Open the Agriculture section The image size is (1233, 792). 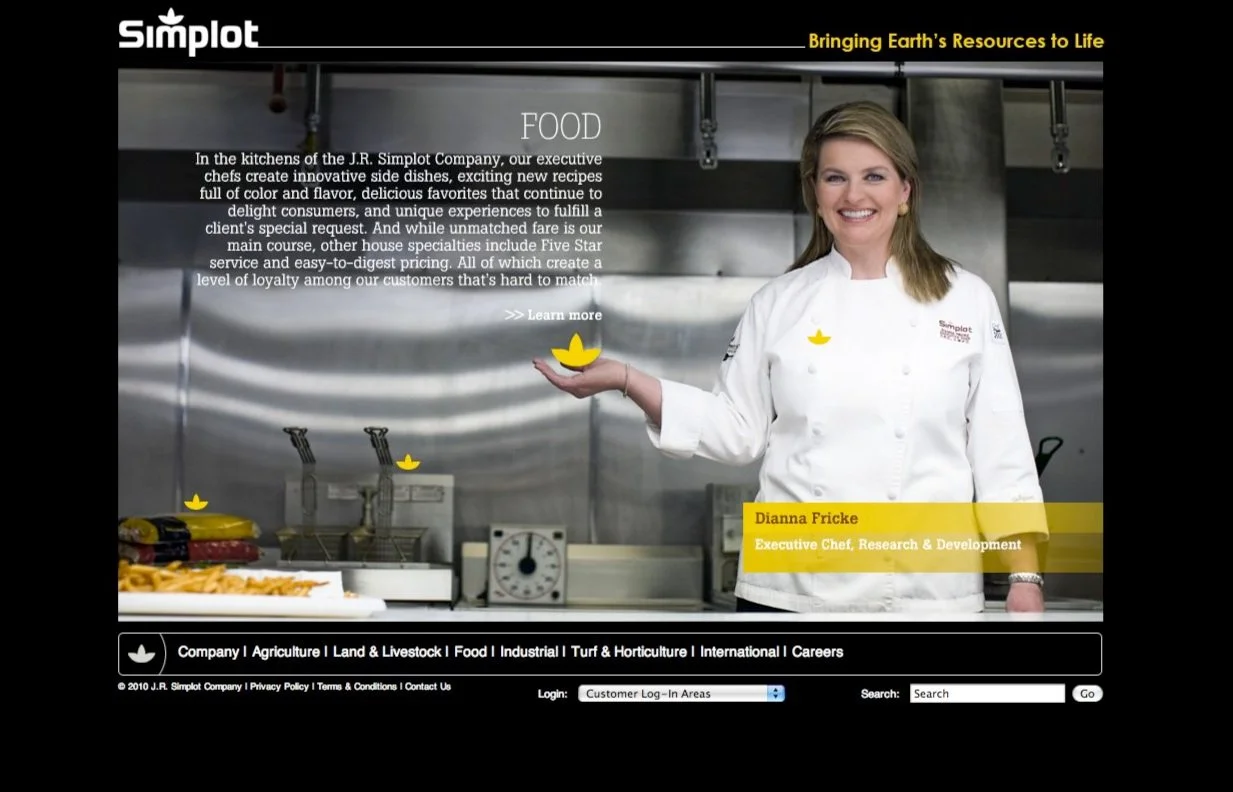pos(286,652)
